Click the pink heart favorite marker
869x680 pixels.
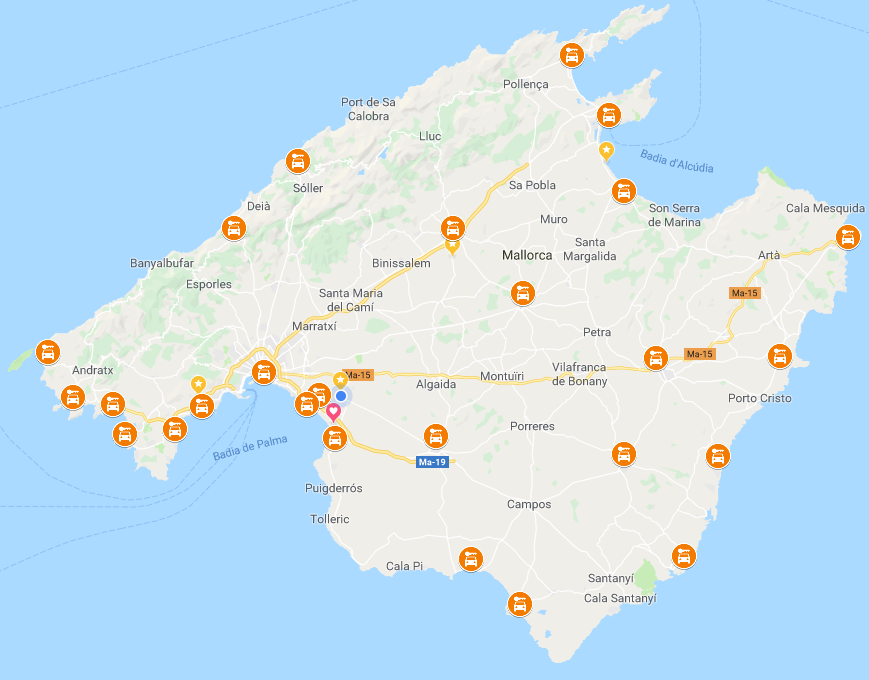(x=333, y=412)
